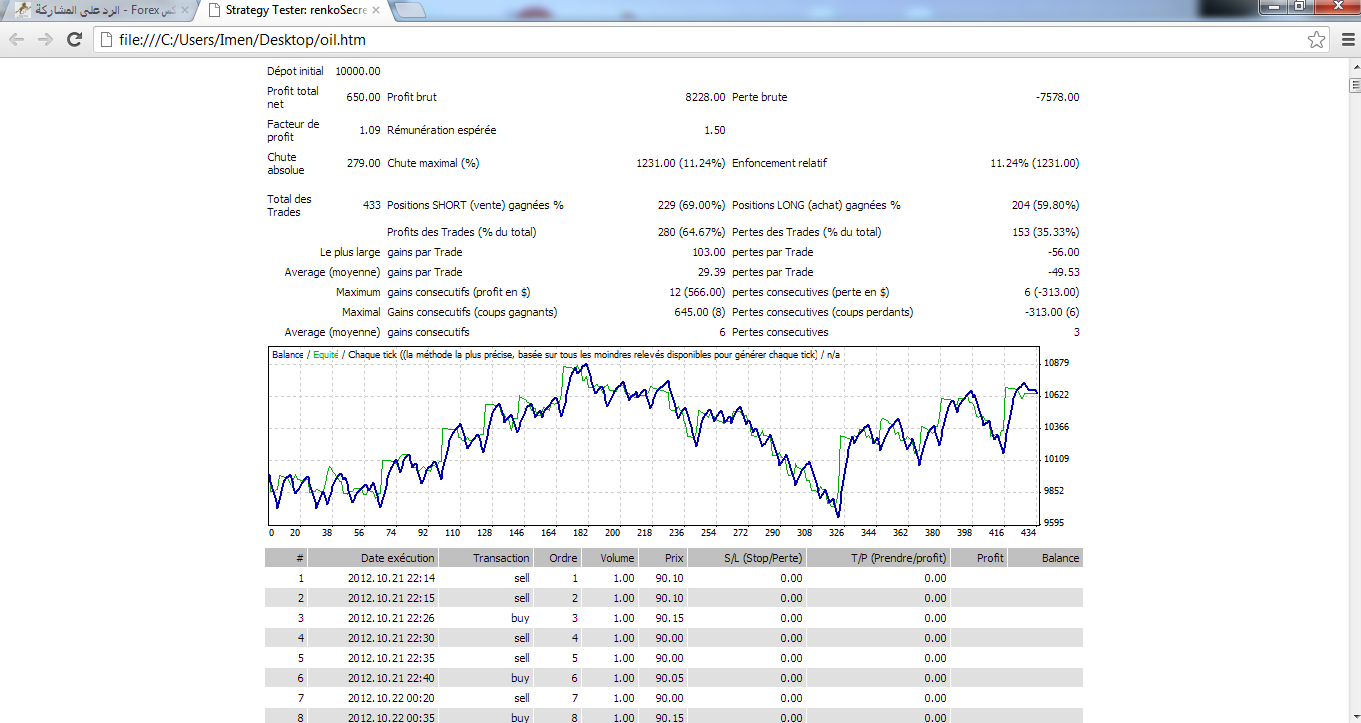Click the net profit value 650.00

(x=363, y=97)
